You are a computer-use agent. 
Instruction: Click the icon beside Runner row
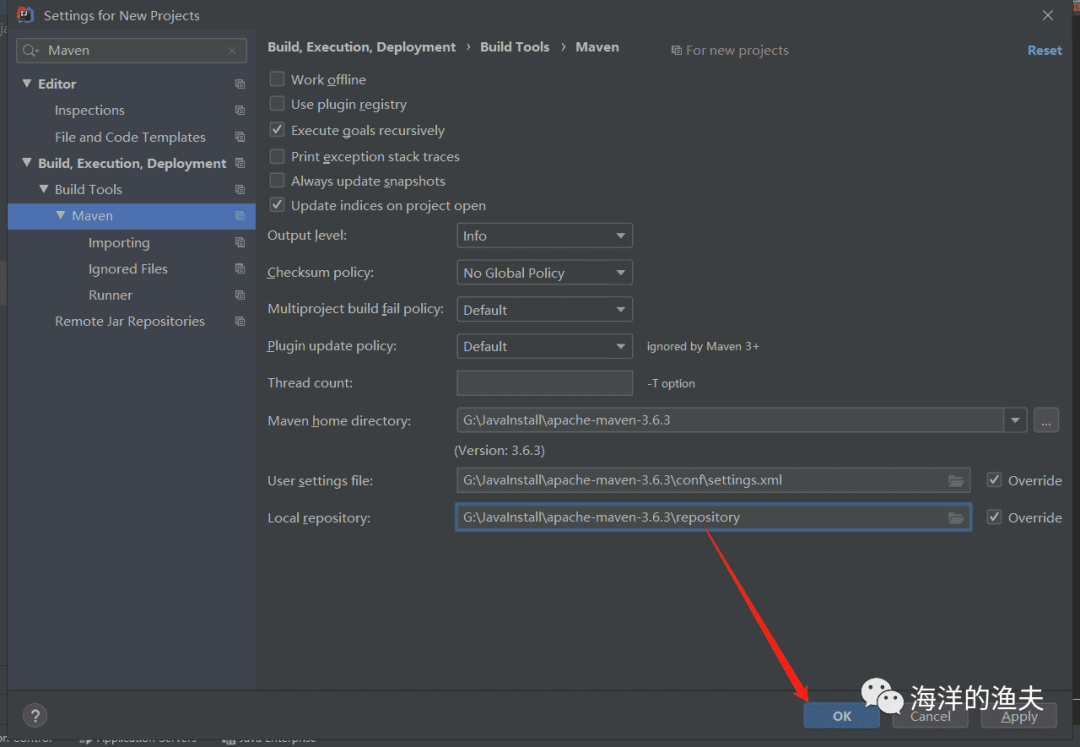[x=240, y=295]
